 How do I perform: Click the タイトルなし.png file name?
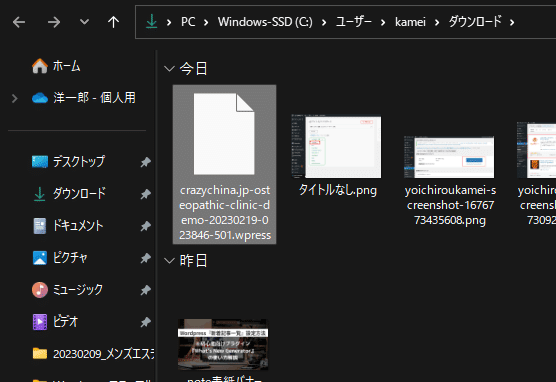[x=338, y=190]
